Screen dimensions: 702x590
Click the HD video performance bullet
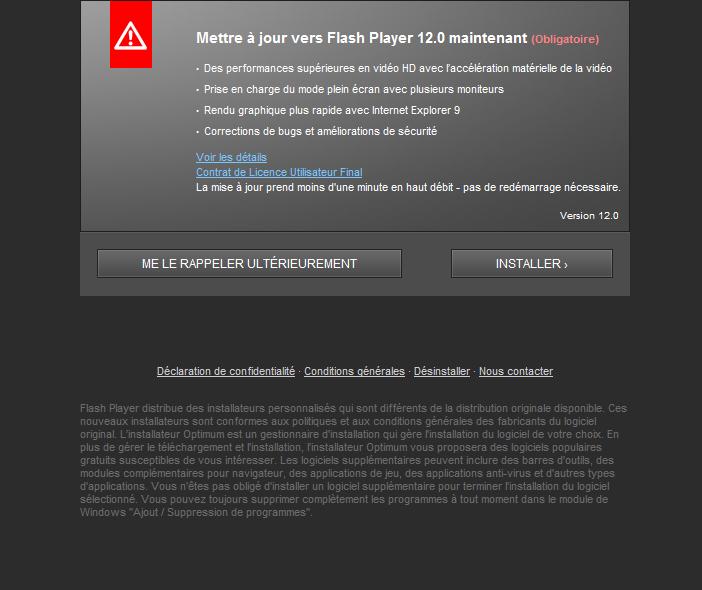point(407,68)
